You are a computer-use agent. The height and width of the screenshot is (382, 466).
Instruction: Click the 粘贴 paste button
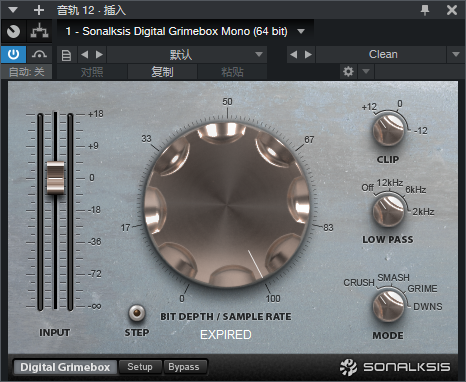232,72
